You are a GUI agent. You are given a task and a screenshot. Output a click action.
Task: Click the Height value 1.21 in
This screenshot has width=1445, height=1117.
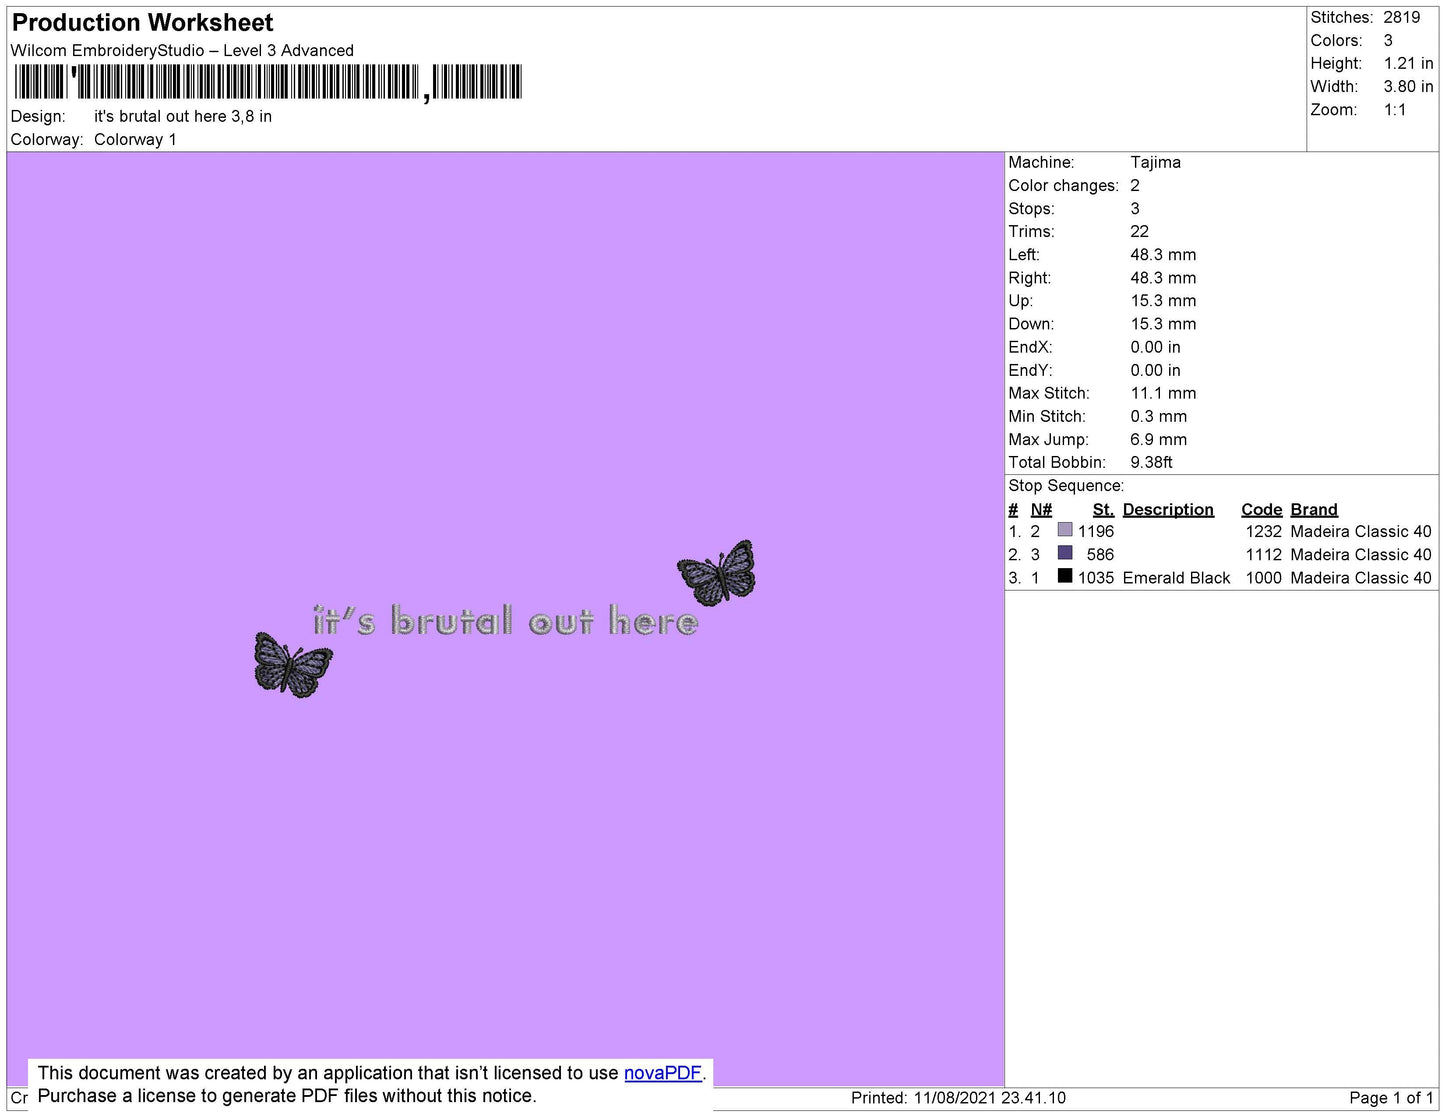click(1409, 64)
